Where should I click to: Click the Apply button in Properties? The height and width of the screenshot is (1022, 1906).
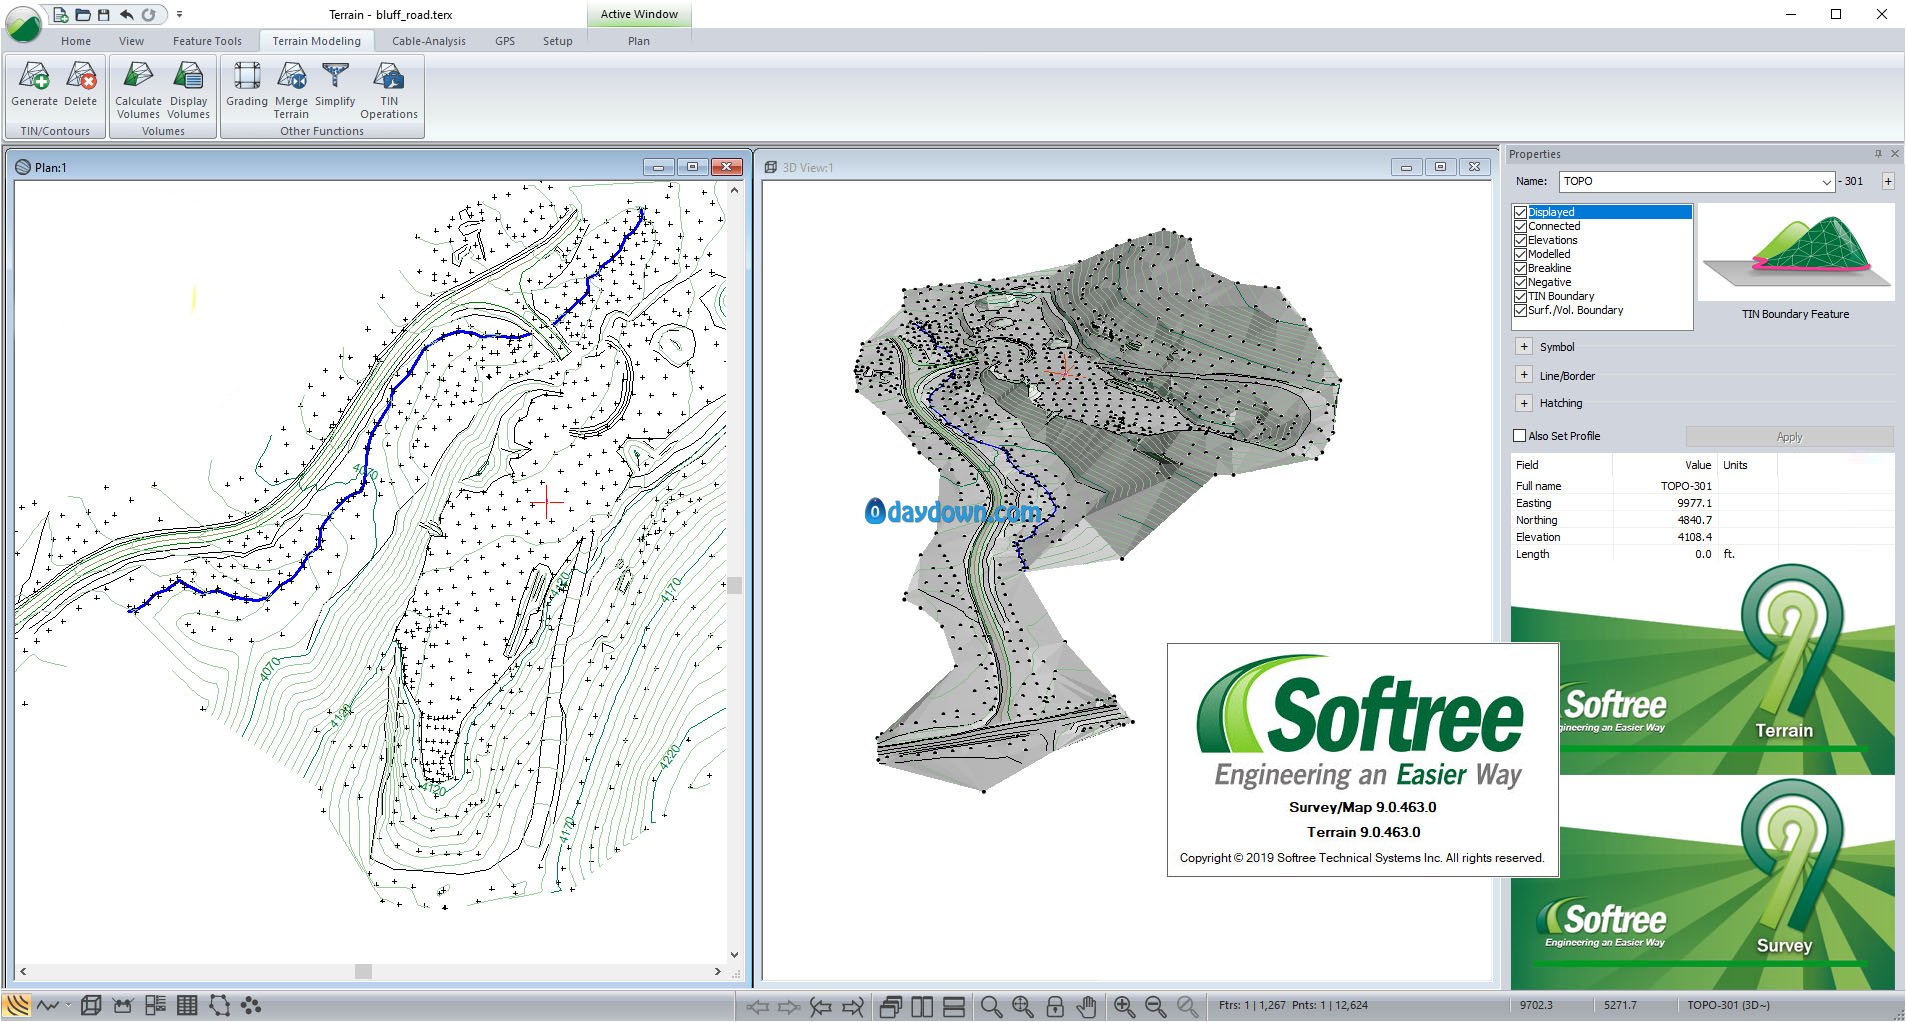(1789, 437)
